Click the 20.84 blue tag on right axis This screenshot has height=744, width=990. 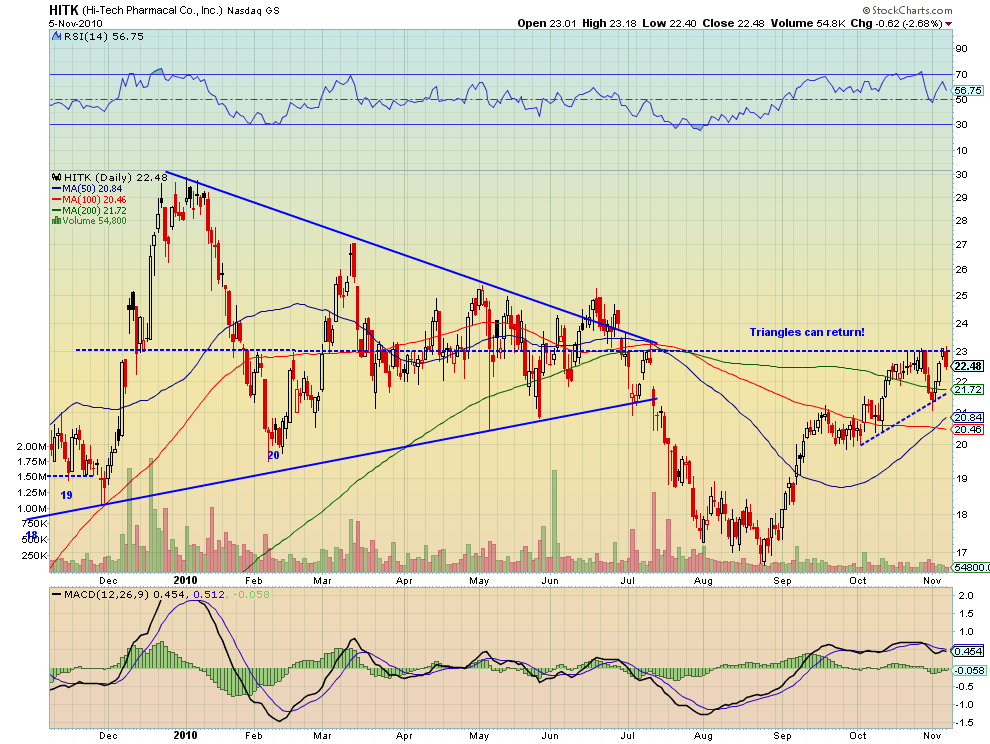point(968,417)
